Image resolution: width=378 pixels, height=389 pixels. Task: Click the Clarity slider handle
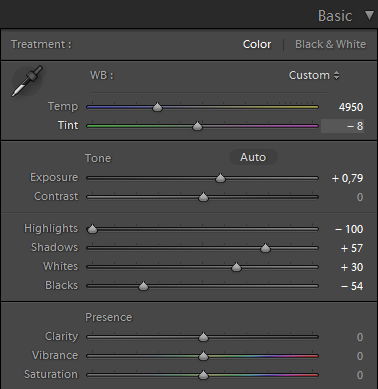203,337
